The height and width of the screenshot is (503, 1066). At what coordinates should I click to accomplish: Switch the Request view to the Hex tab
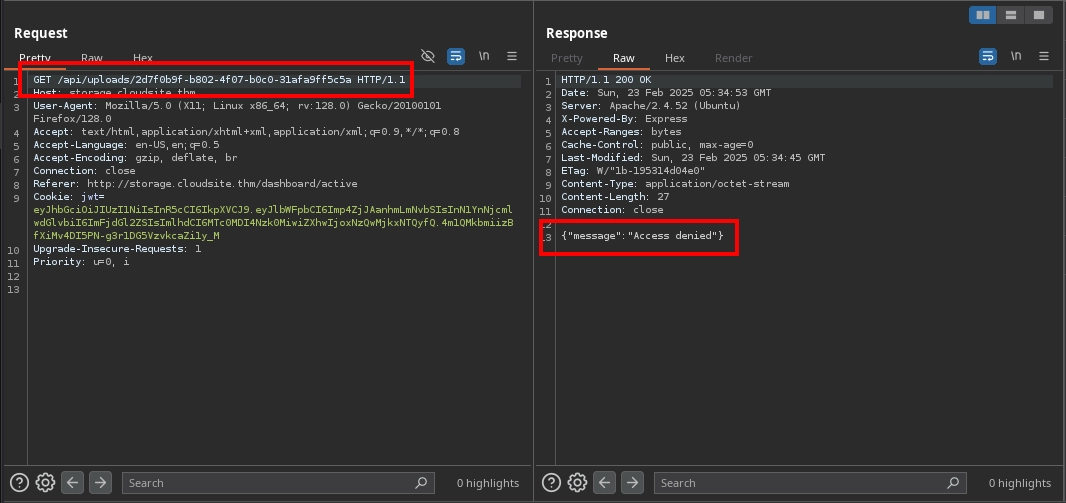pyautogui.click(x=143, y=58)
